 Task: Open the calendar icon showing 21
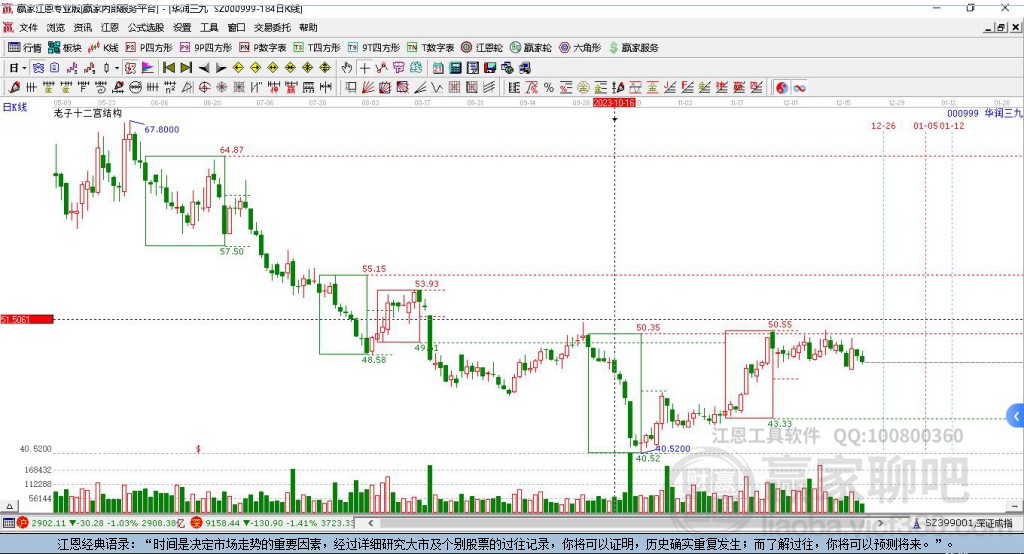[x=438, y=68]
